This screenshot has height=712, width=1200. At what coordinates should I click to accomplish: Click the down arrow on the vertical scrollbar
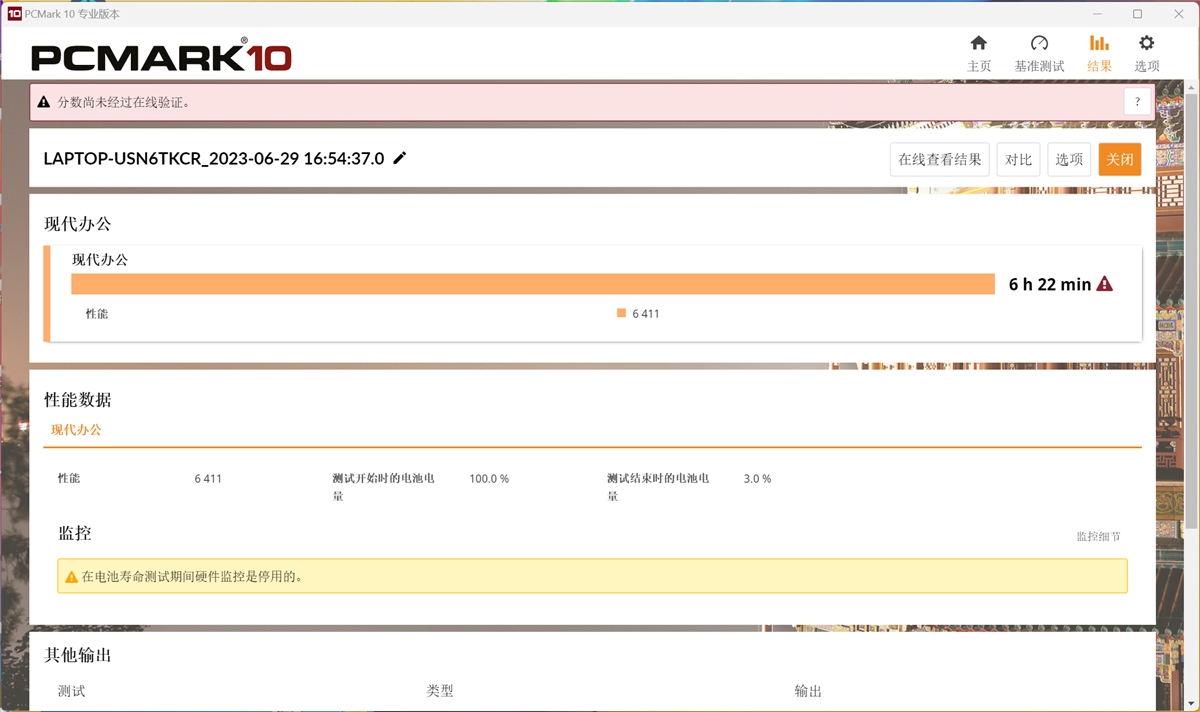[x=1189, y=701]
